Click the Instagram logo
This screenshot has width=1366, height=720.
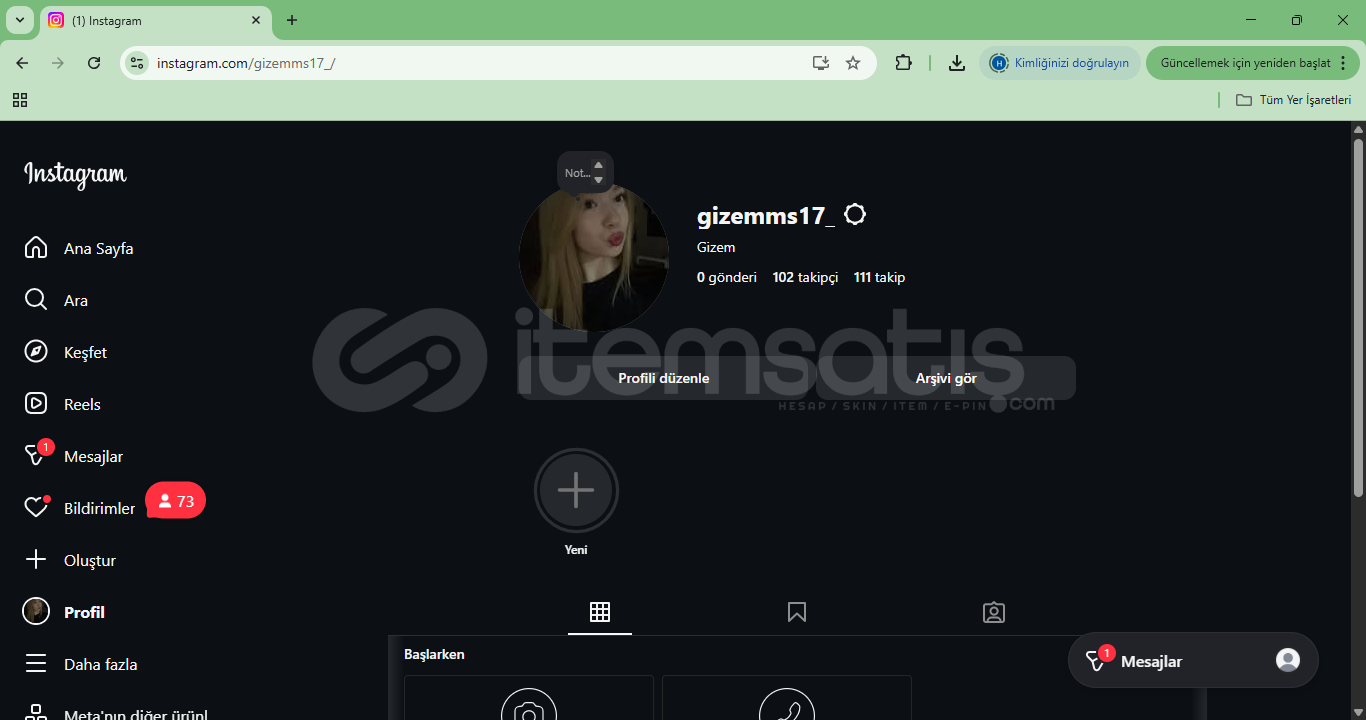(x=76, y=175)
